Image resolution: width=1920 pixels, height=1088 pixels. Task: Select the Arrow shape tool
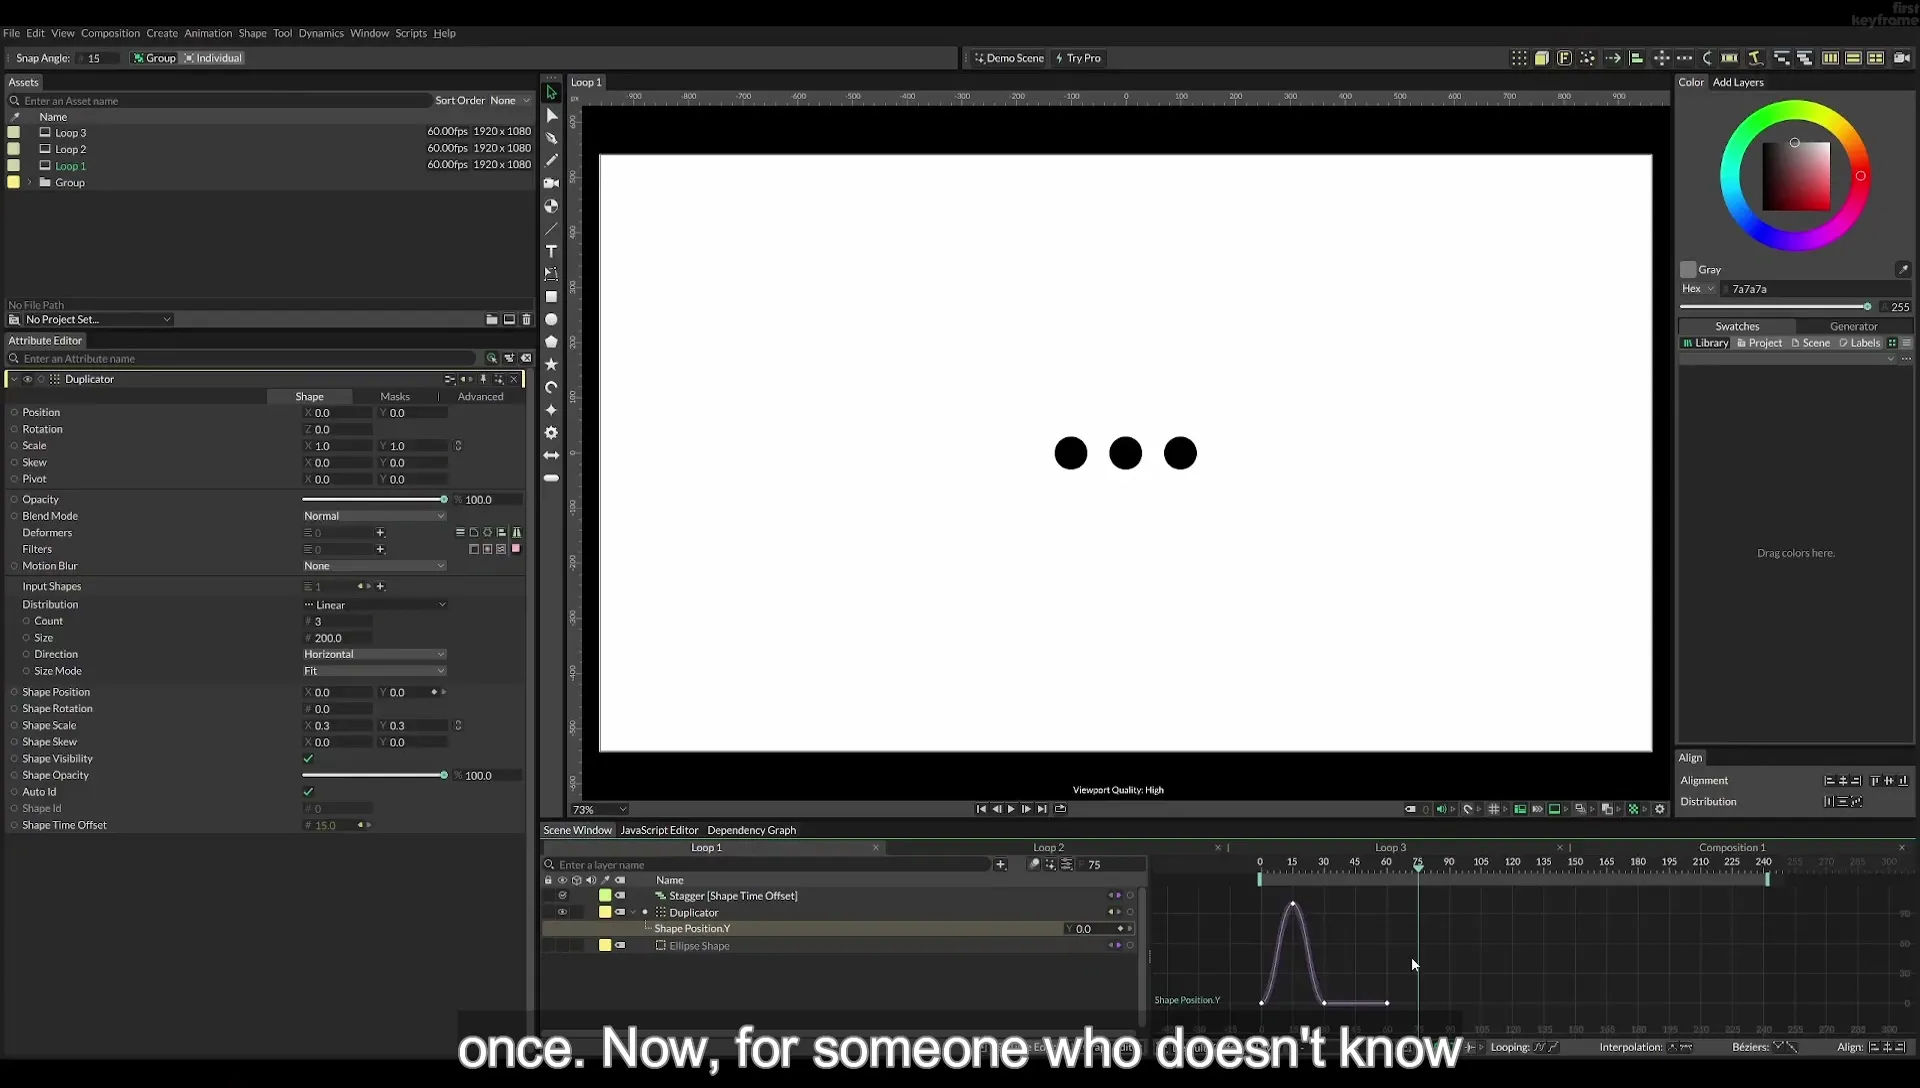(x=551, y=455)
